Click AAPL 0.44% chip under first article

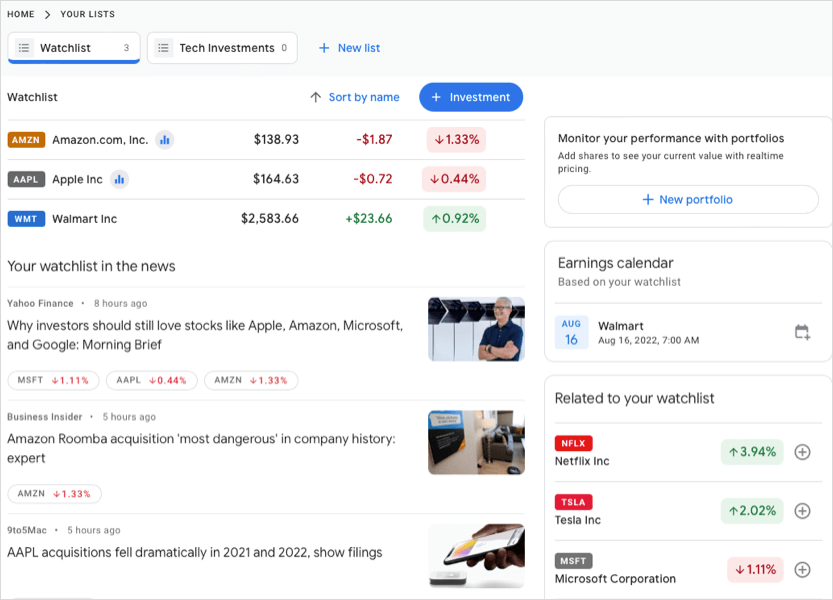click(152, 381)
